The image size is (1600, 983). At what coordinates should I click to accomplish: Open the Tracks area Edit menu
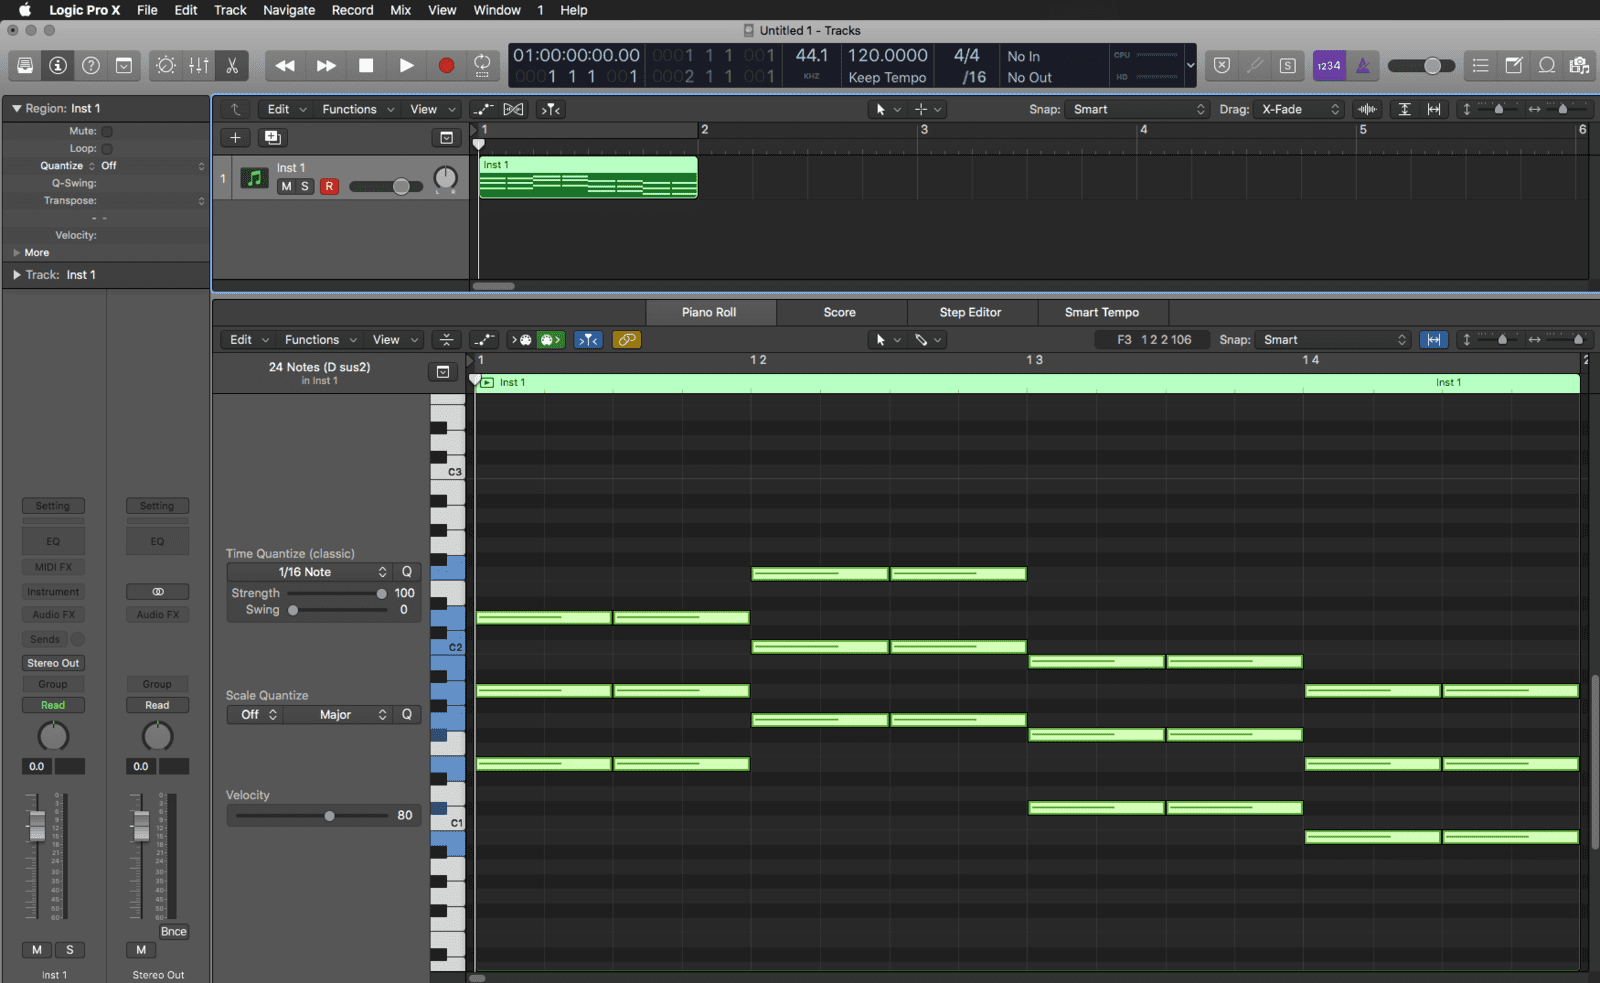click(286, 109)
